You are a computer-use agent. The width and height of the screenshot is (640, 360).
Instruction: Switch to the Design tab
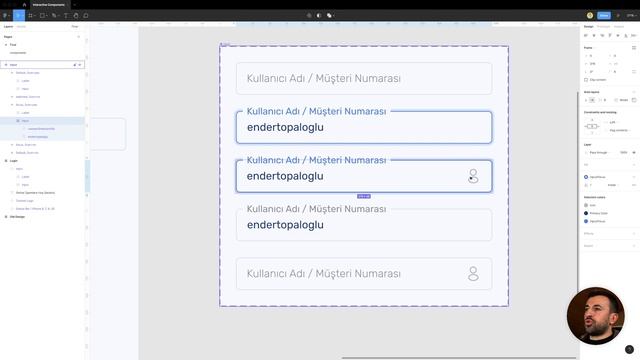[x=589, y=27]
